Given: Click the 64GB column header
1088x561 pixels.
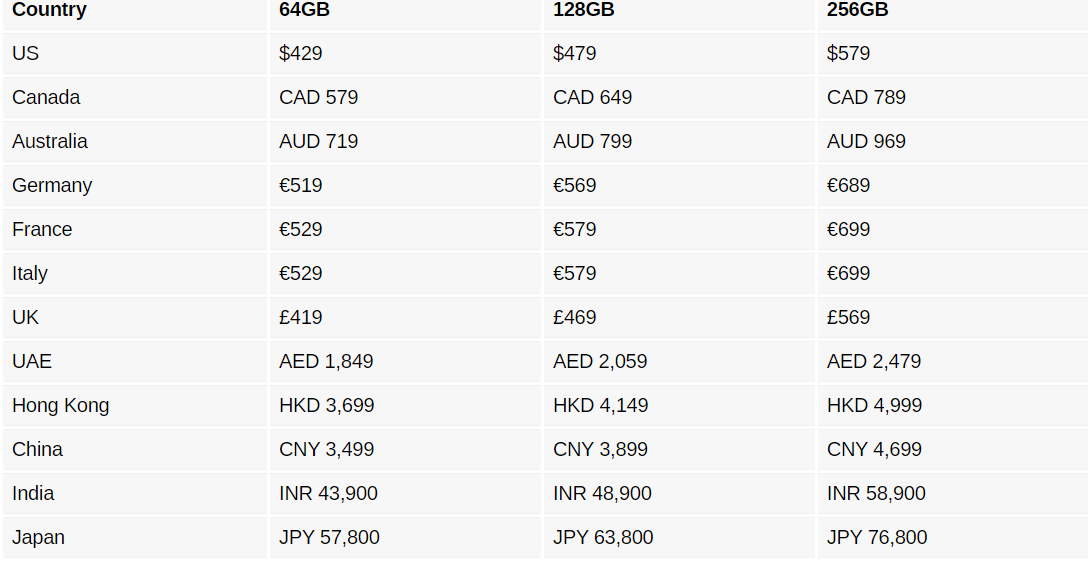Looking at the screenshot, I should [x=304, y=10].
